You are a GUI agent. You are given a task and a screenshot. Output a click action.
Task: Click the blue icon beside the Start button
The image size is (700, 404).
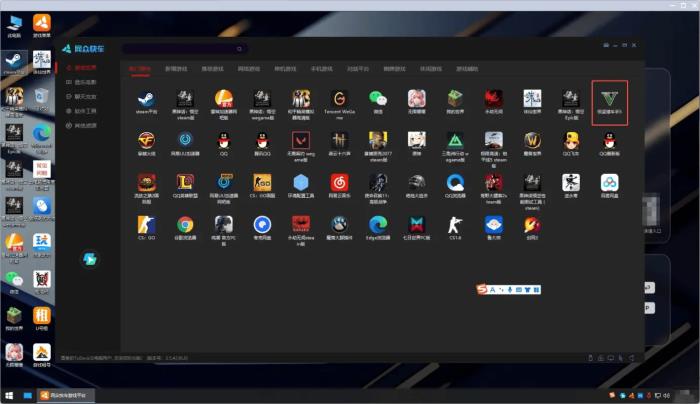click(28, 396)
